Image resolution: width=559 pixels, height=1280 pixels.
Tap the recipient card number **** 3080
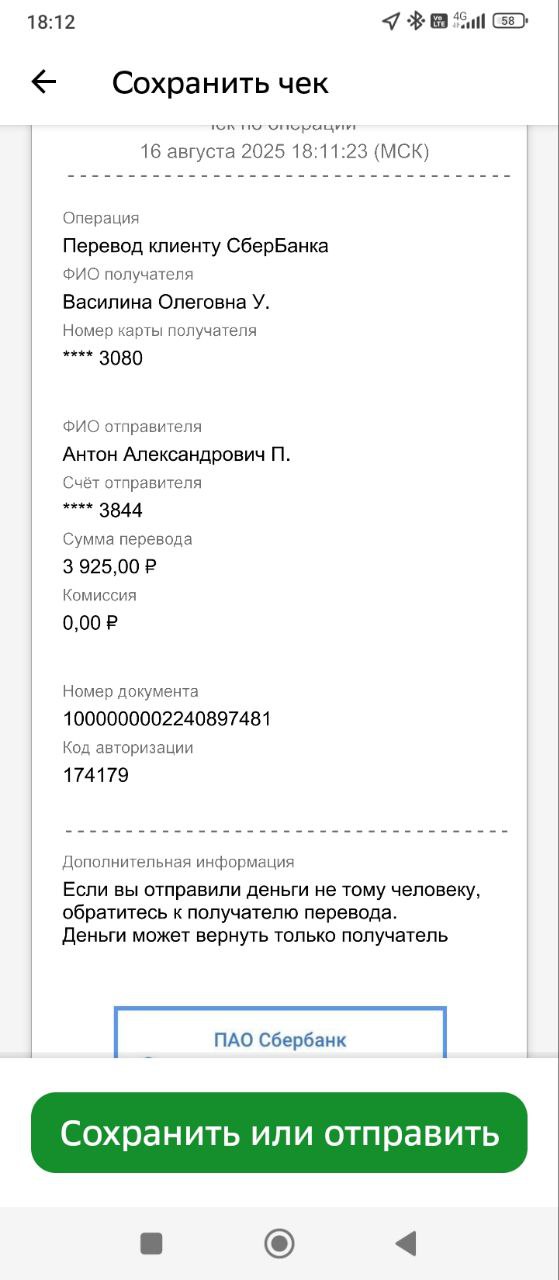[102, 358]
